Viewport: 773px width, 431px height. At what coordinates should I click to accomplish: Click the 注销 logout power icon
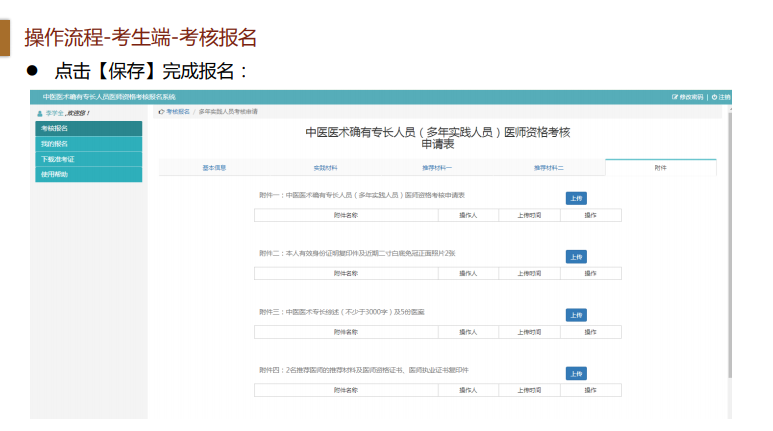(x=714, y=97)
